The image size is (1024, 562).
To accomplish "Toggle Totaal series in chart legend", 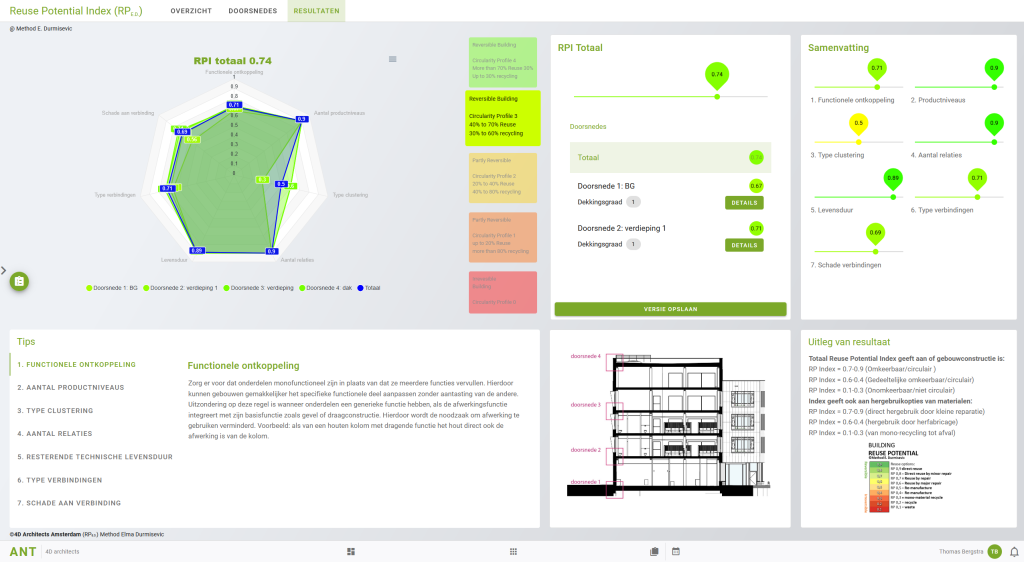I will 365,288.
